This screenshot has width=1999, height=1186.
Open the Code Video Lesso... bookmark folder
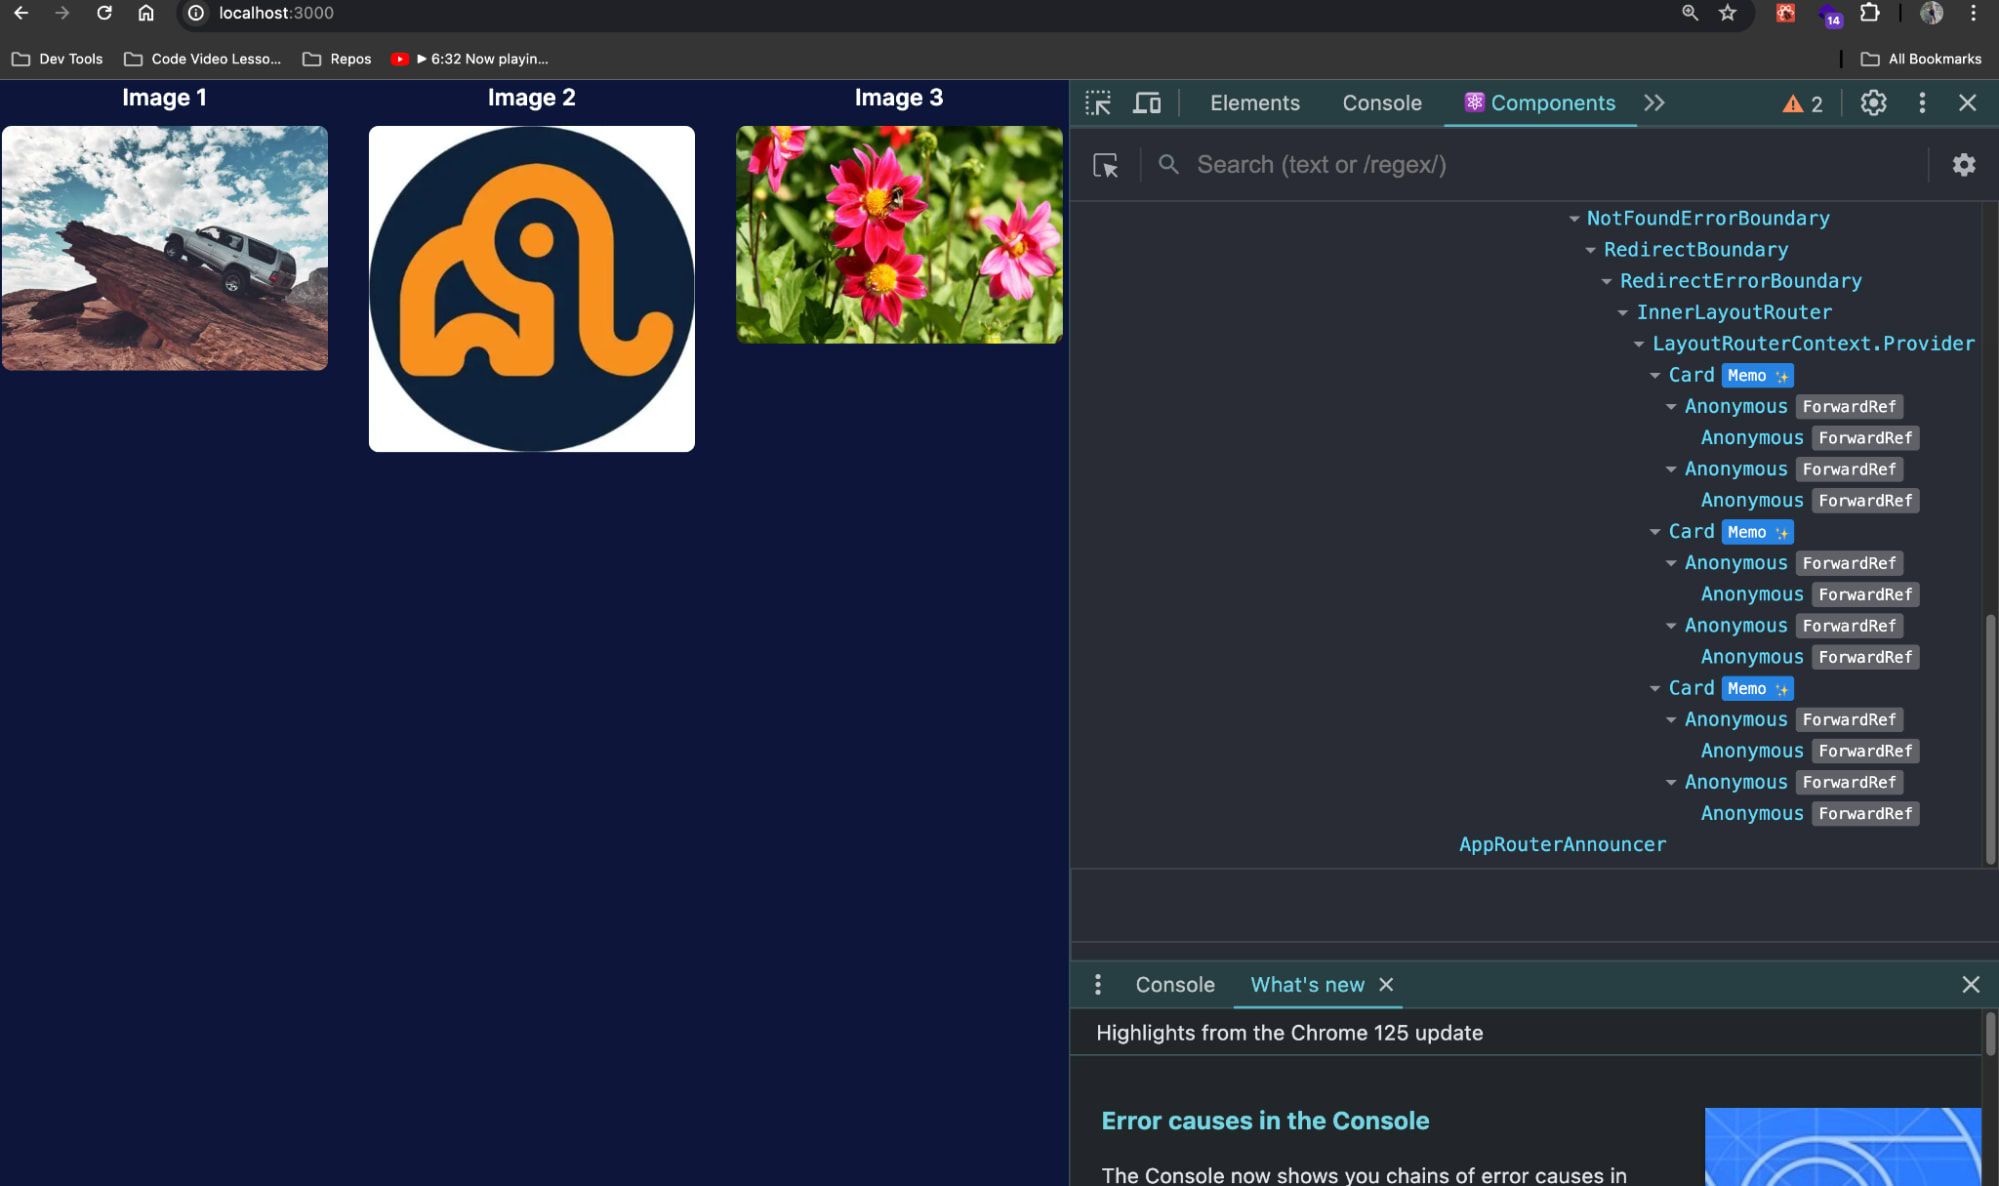coord(202,59)
